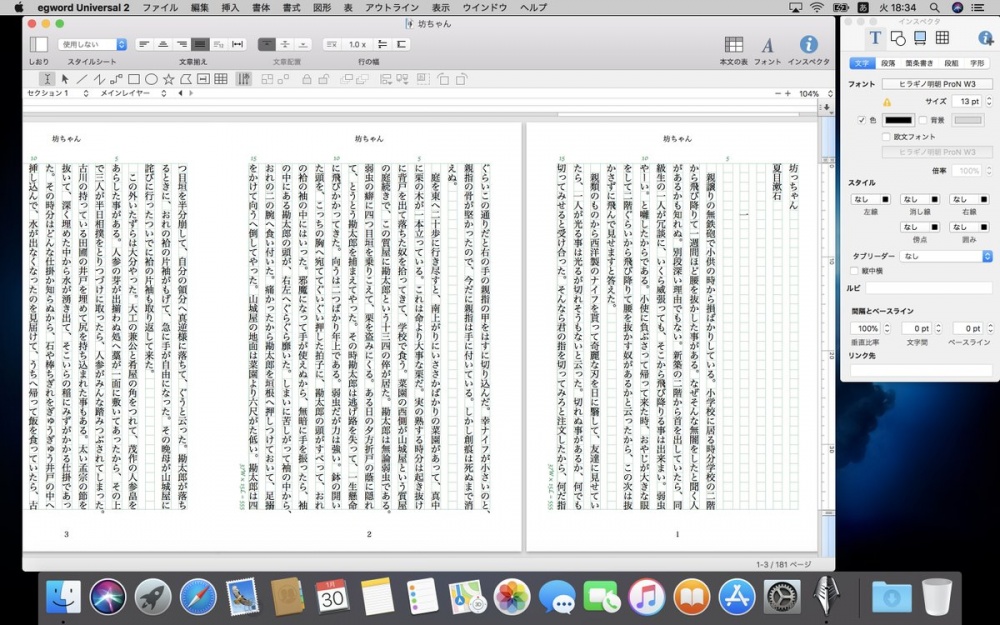Open the タブリーダー dropdown

click(946, 256)
